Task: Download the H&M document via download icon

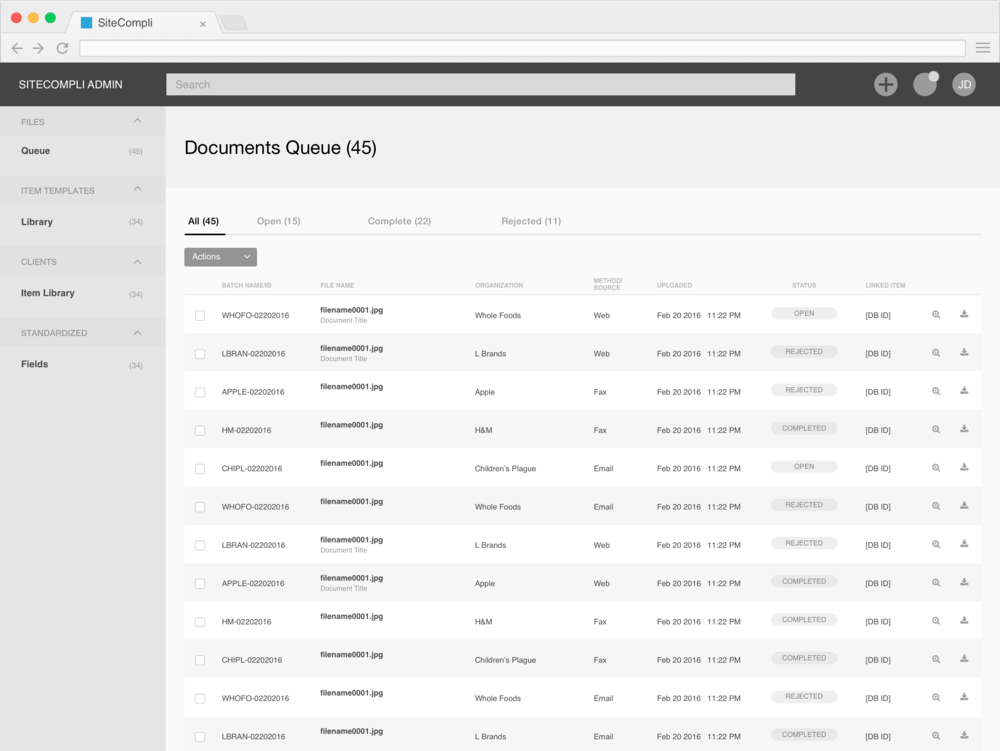Action: (x=963, y=429)
